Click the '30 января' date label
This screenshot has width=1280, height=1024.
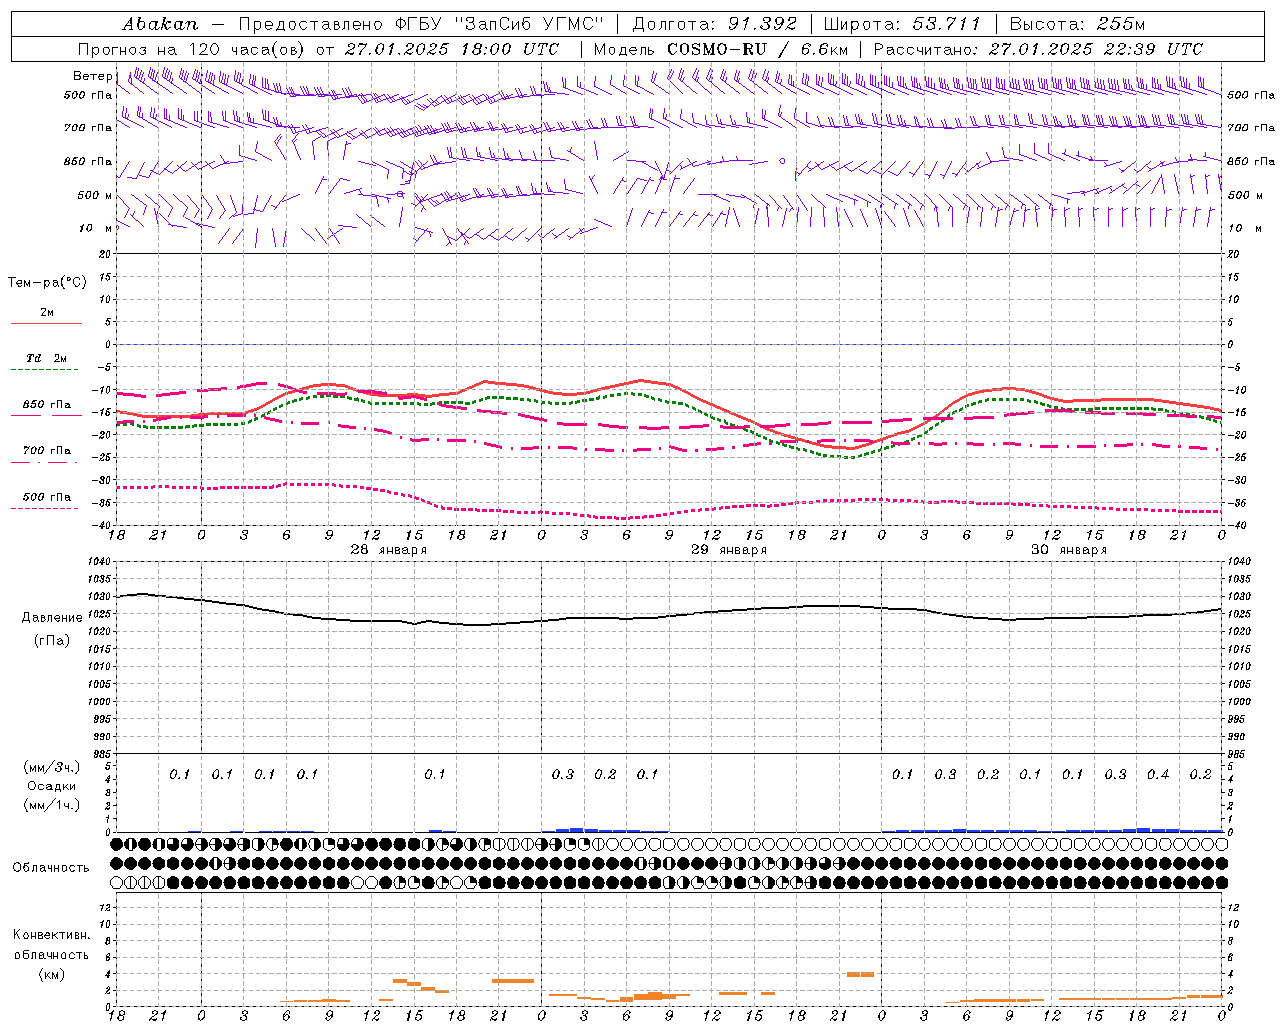tap(1069, 550)
